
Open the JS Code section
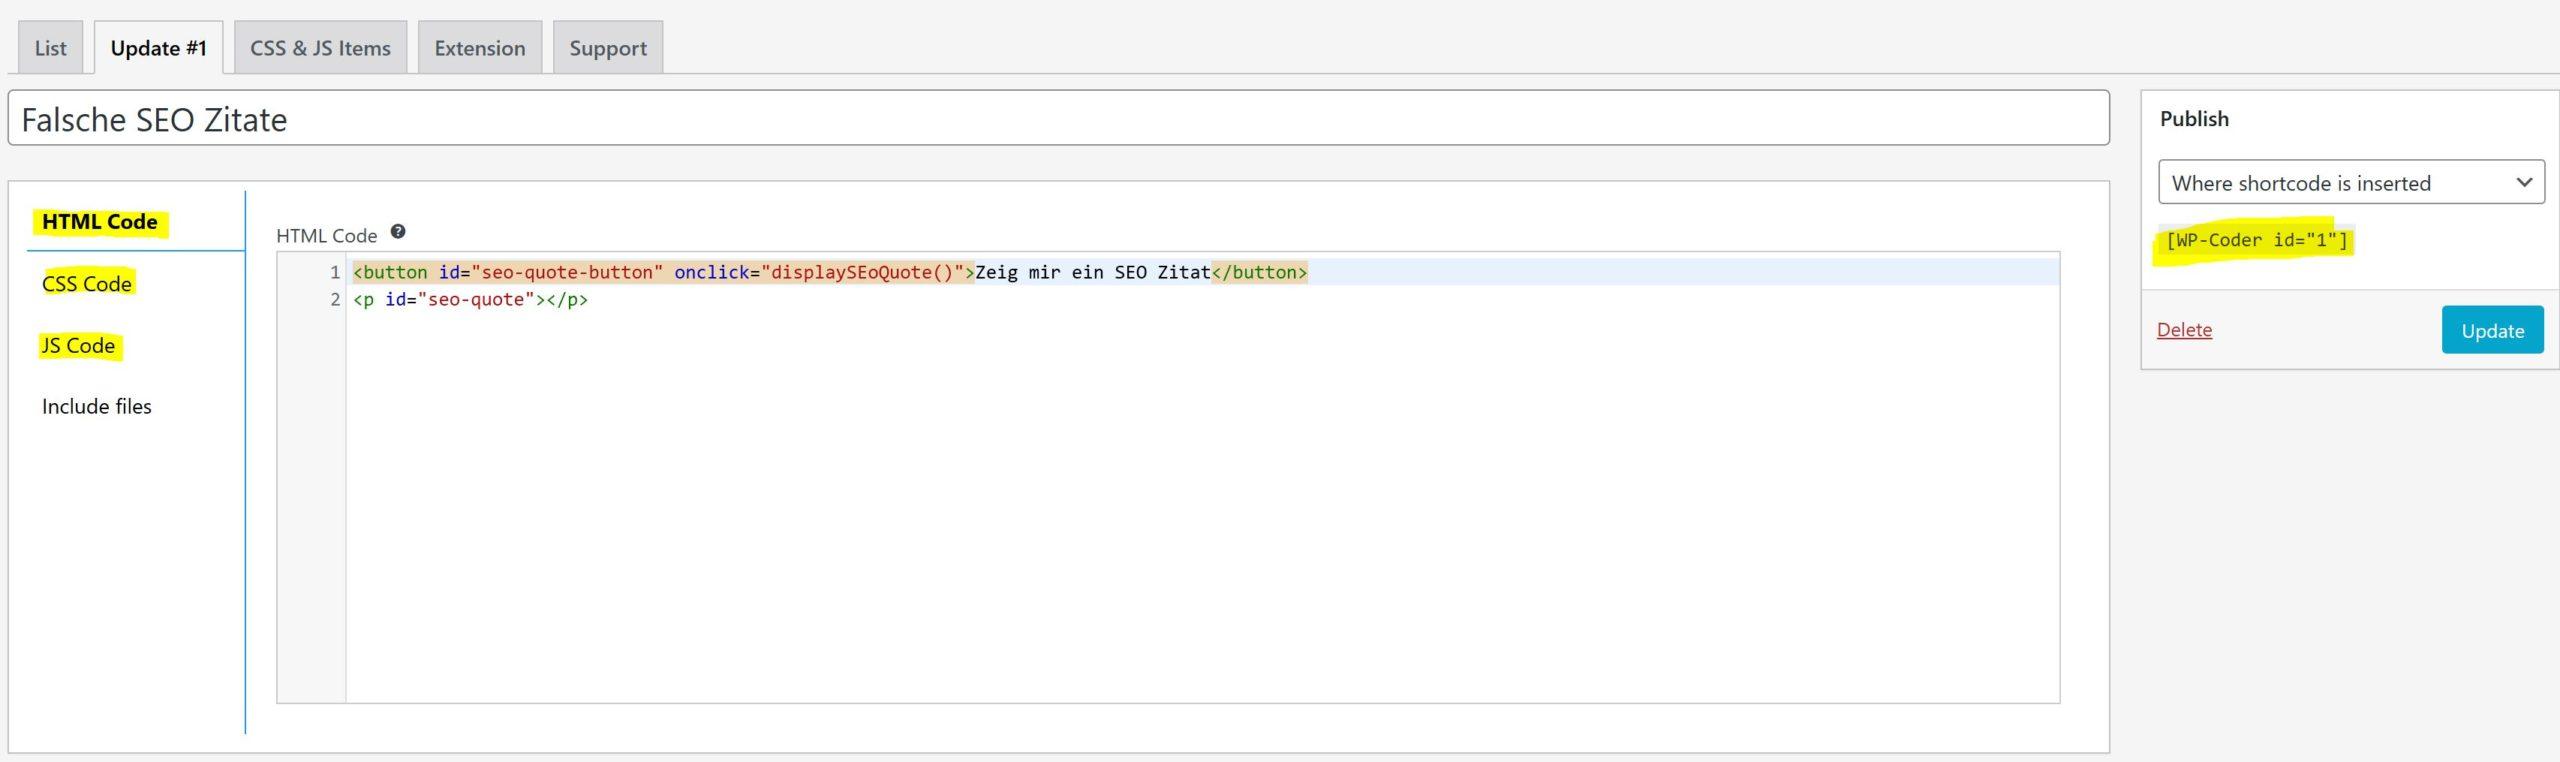click(78, 346)
